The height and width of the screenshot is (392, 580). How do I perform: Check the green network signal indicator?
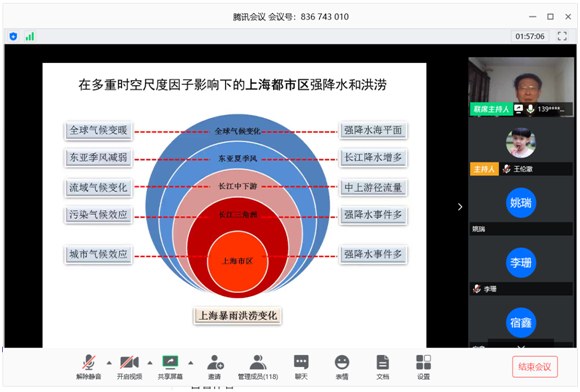[x=30, y=36]
